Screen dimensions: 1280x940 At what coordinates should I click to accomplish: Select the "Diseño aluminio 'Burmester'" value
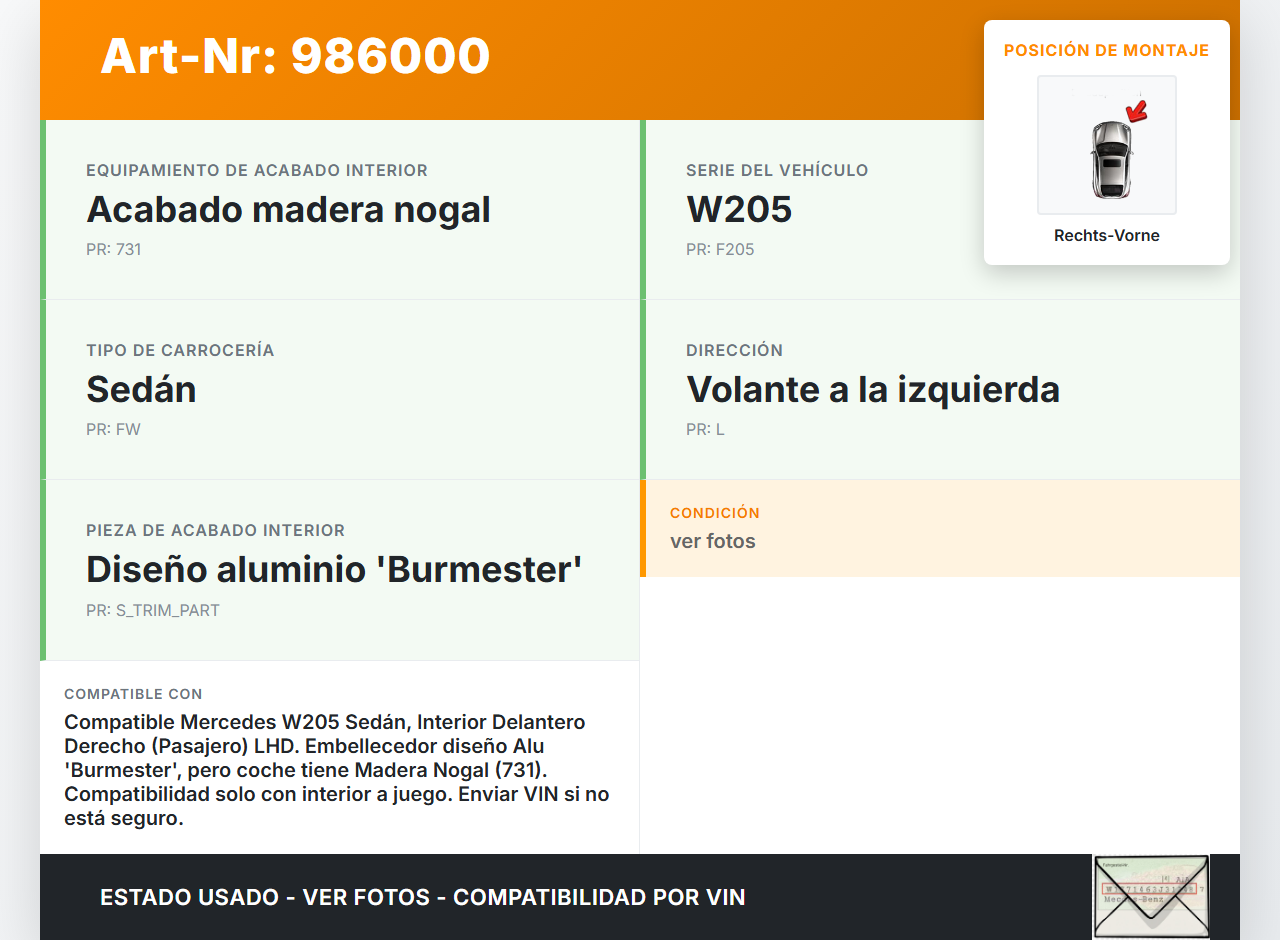pyautogui.click(x=334, y=570)
